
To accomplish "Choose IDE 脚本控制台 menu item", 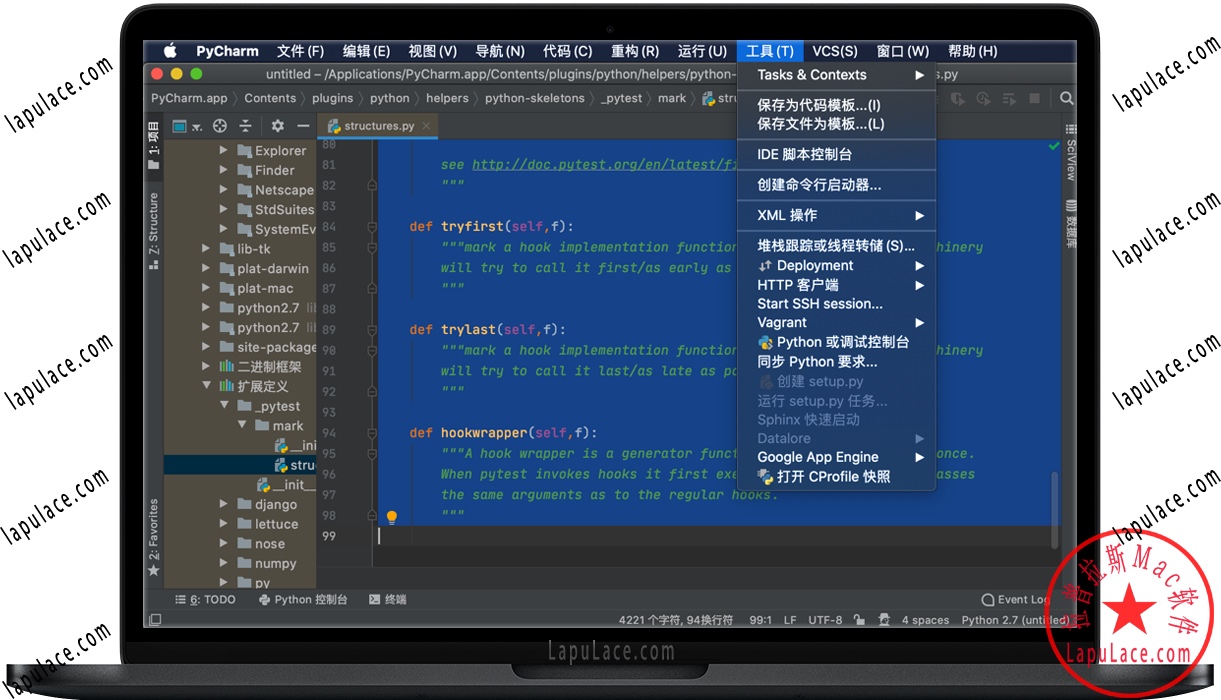I will pyautogui.click(x=836, y=155).
